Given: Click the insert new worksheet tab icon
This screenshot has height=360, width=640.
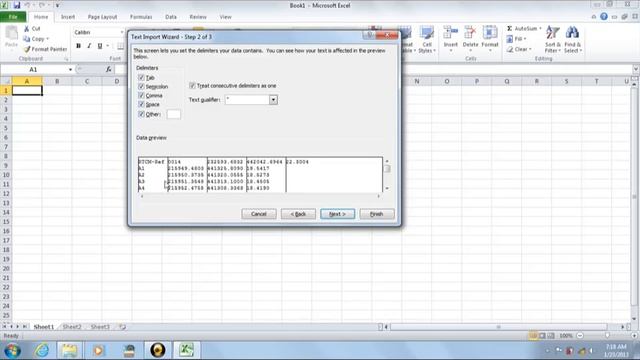Looking at the screenshot, I should [122, 327].
